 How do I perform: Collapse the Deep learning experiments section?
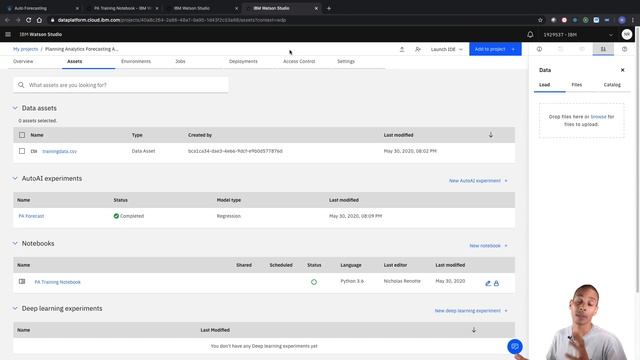(15, 308)
